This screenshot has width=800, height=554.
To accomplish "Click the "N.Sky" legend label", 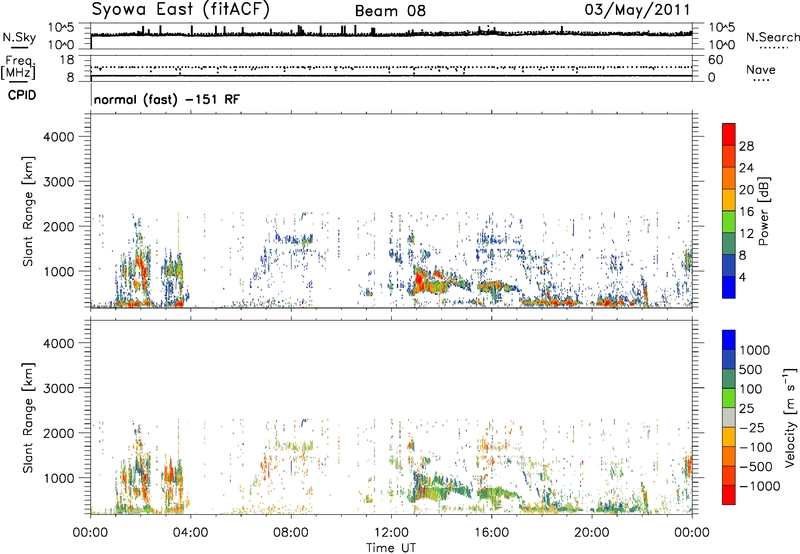I will [19, 37].
